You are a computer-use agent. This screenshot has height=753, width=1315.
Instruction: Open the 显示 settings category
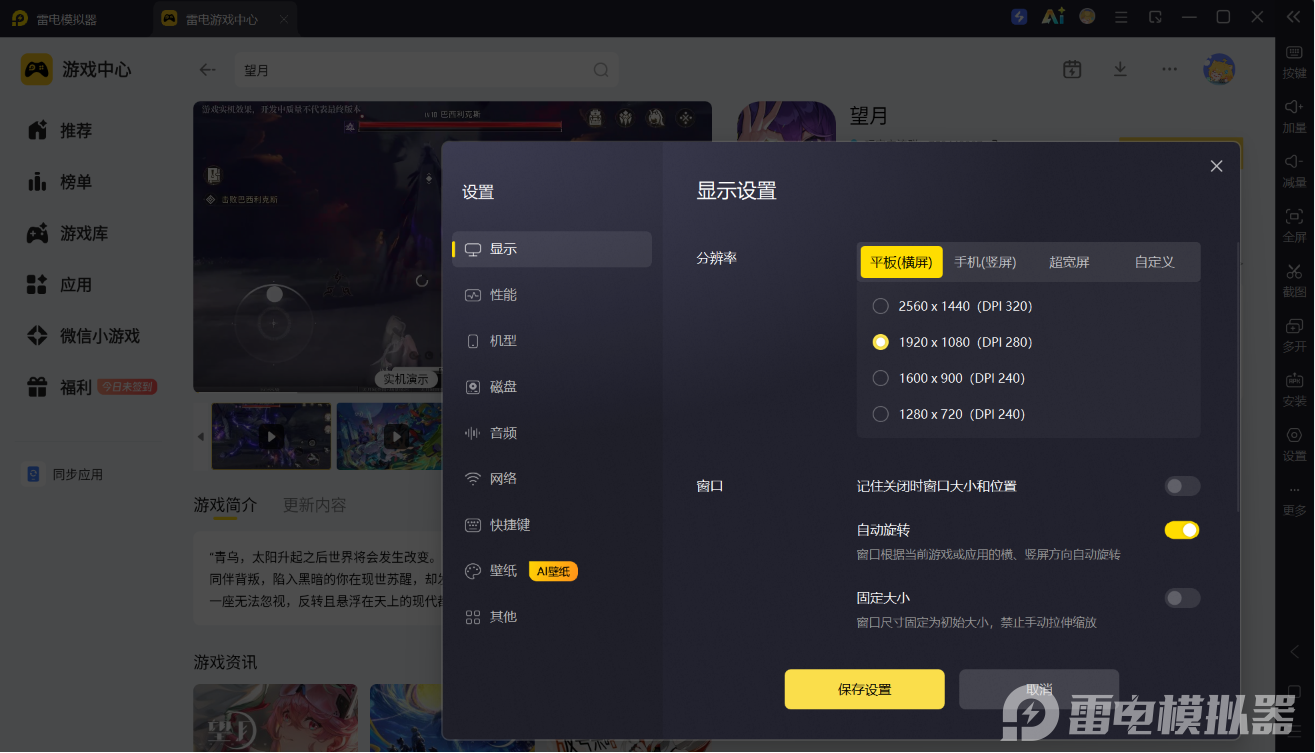(552, 249)
